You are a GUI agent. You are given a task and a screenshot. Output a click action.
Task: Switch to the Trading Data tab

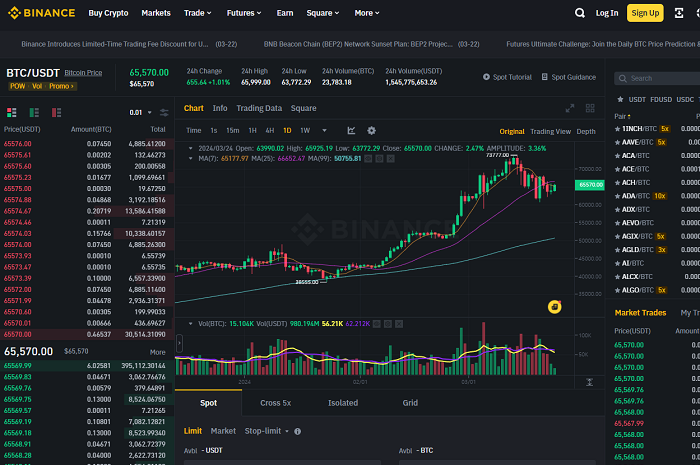coord(259,108)
